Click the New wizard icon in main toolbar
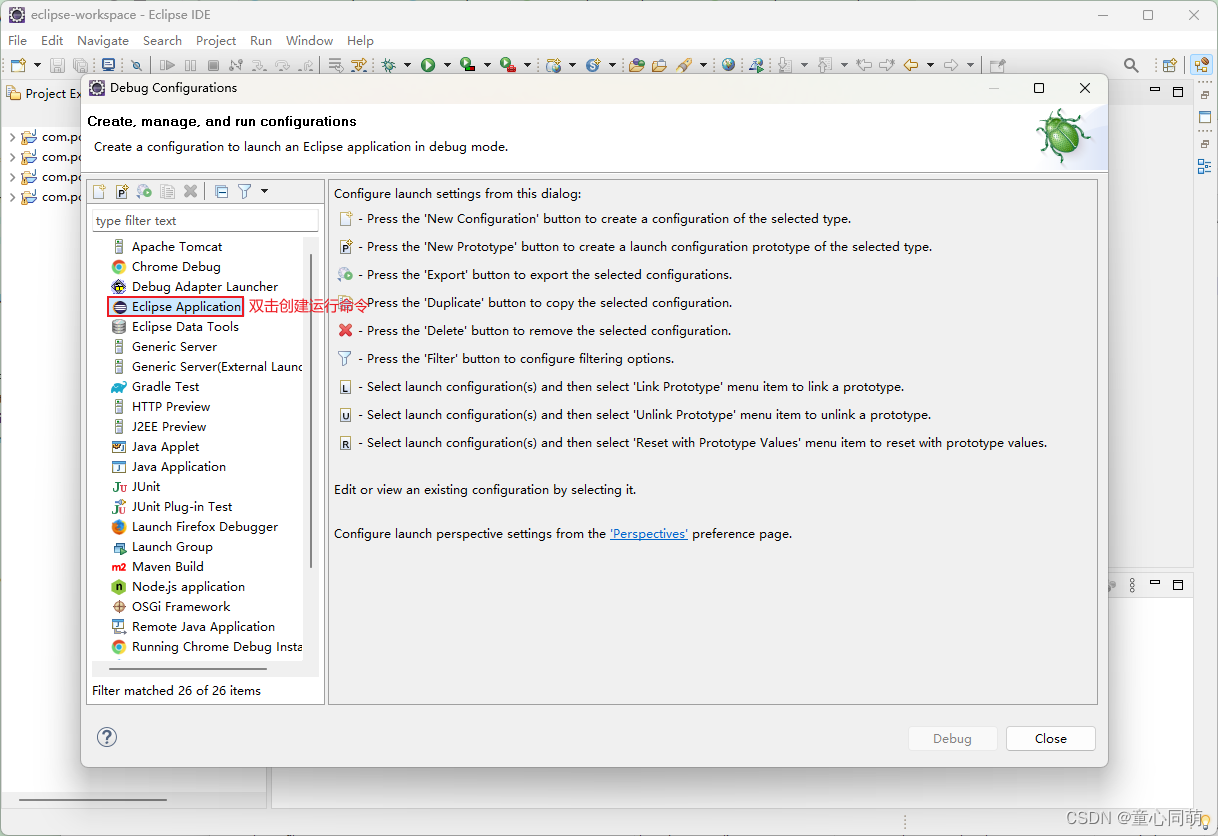The width and height of the screenshot is (1218, 836). pos(18,65)
